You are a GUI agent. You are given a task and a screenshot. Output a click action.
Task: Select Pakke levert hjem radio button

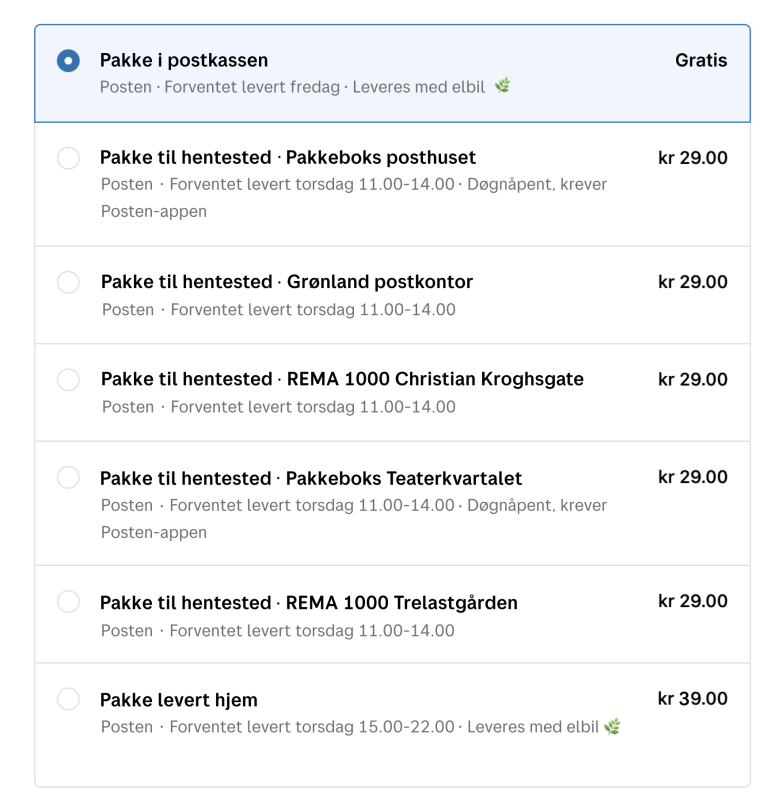68,699
